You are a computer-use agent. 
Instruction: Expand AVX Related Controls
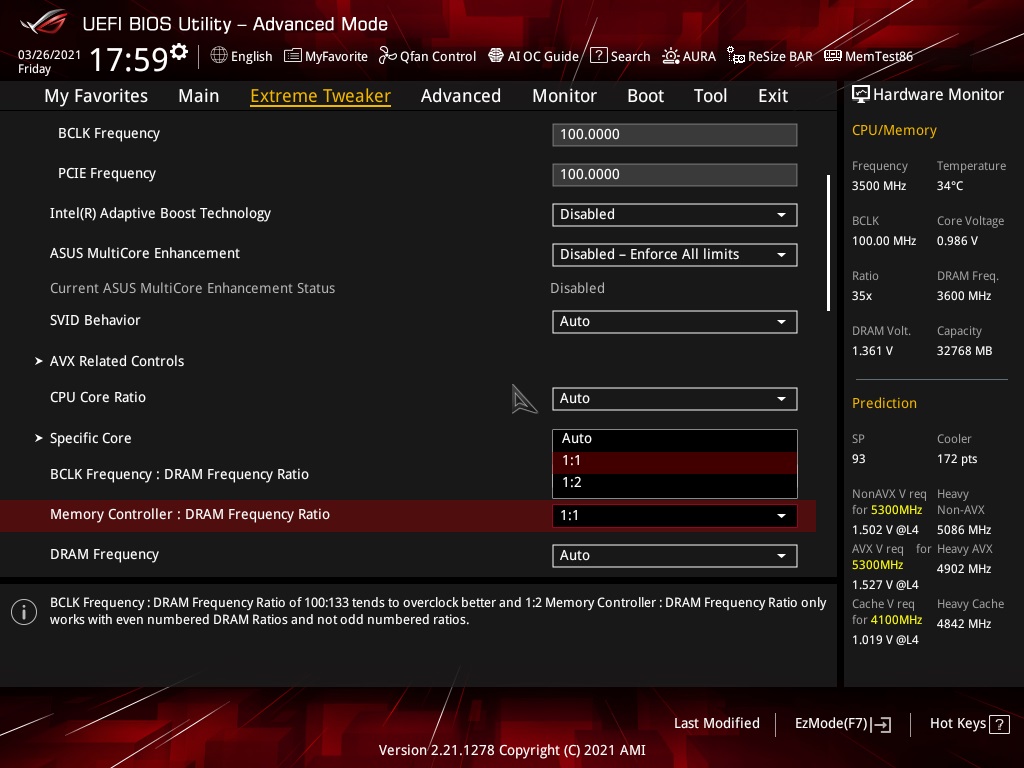(x=117, y=361)
